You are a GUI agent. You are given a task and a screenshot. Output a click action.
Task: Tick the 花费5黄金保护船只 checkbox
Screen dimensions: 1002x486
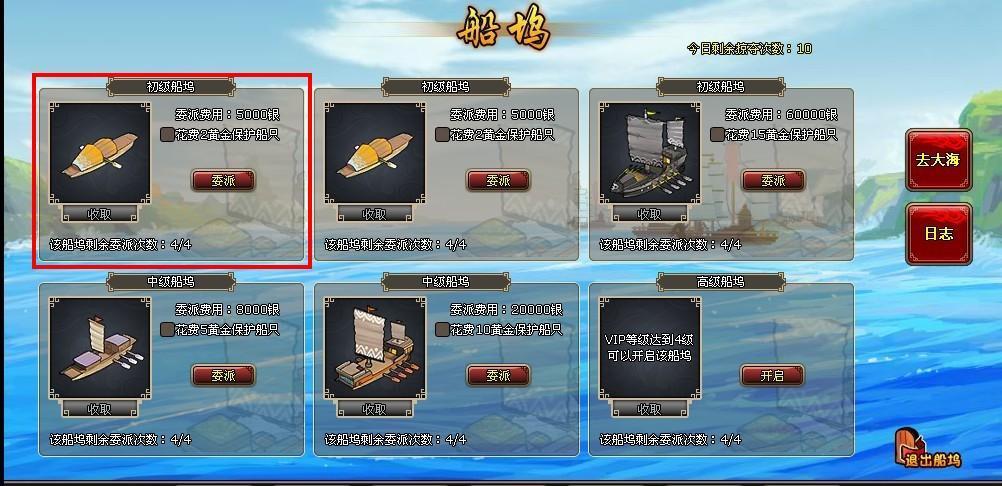(167, 330)
